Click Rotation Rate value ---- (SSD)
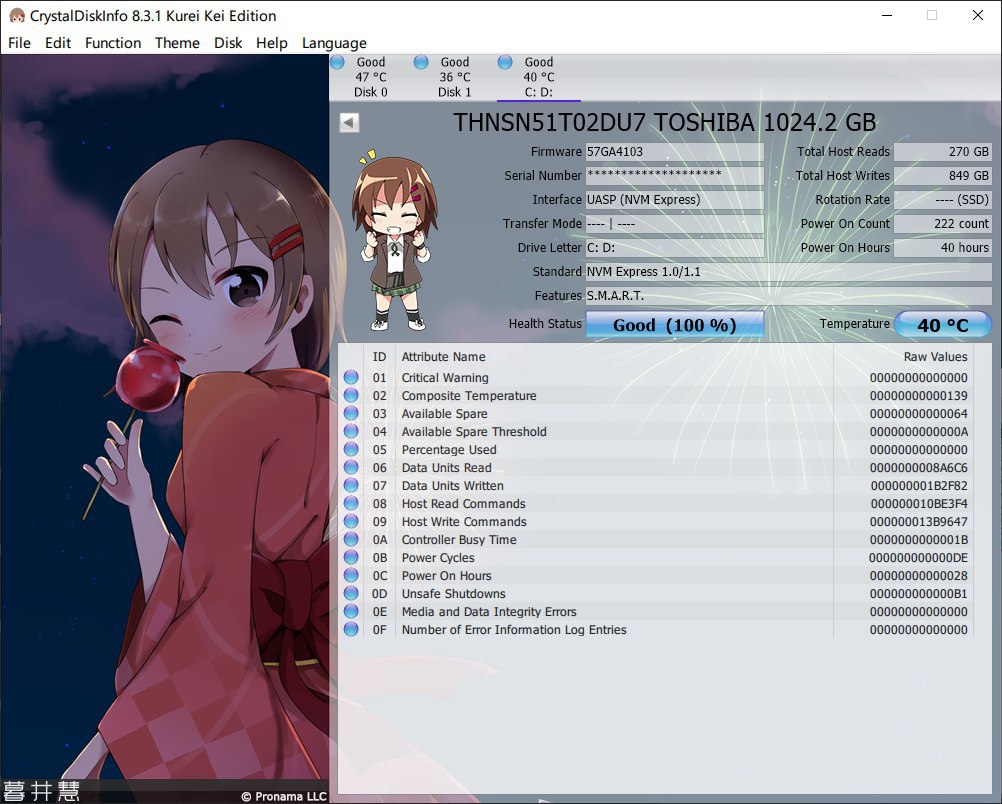The height and width of the screenshot is (804, 1002). click(x=943, y=199)
